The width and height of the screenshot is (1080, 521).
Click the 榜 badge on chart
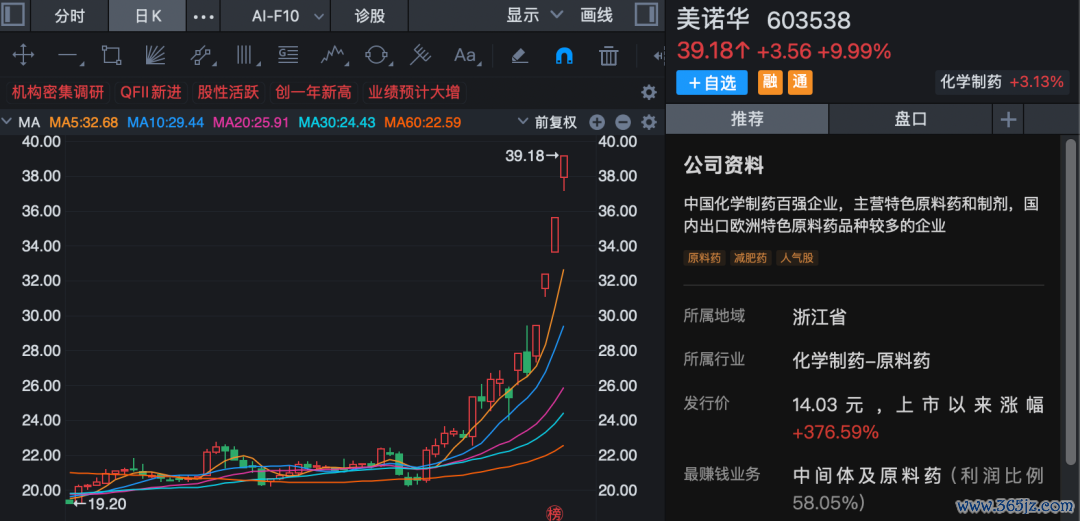click(x=554, y=512)
